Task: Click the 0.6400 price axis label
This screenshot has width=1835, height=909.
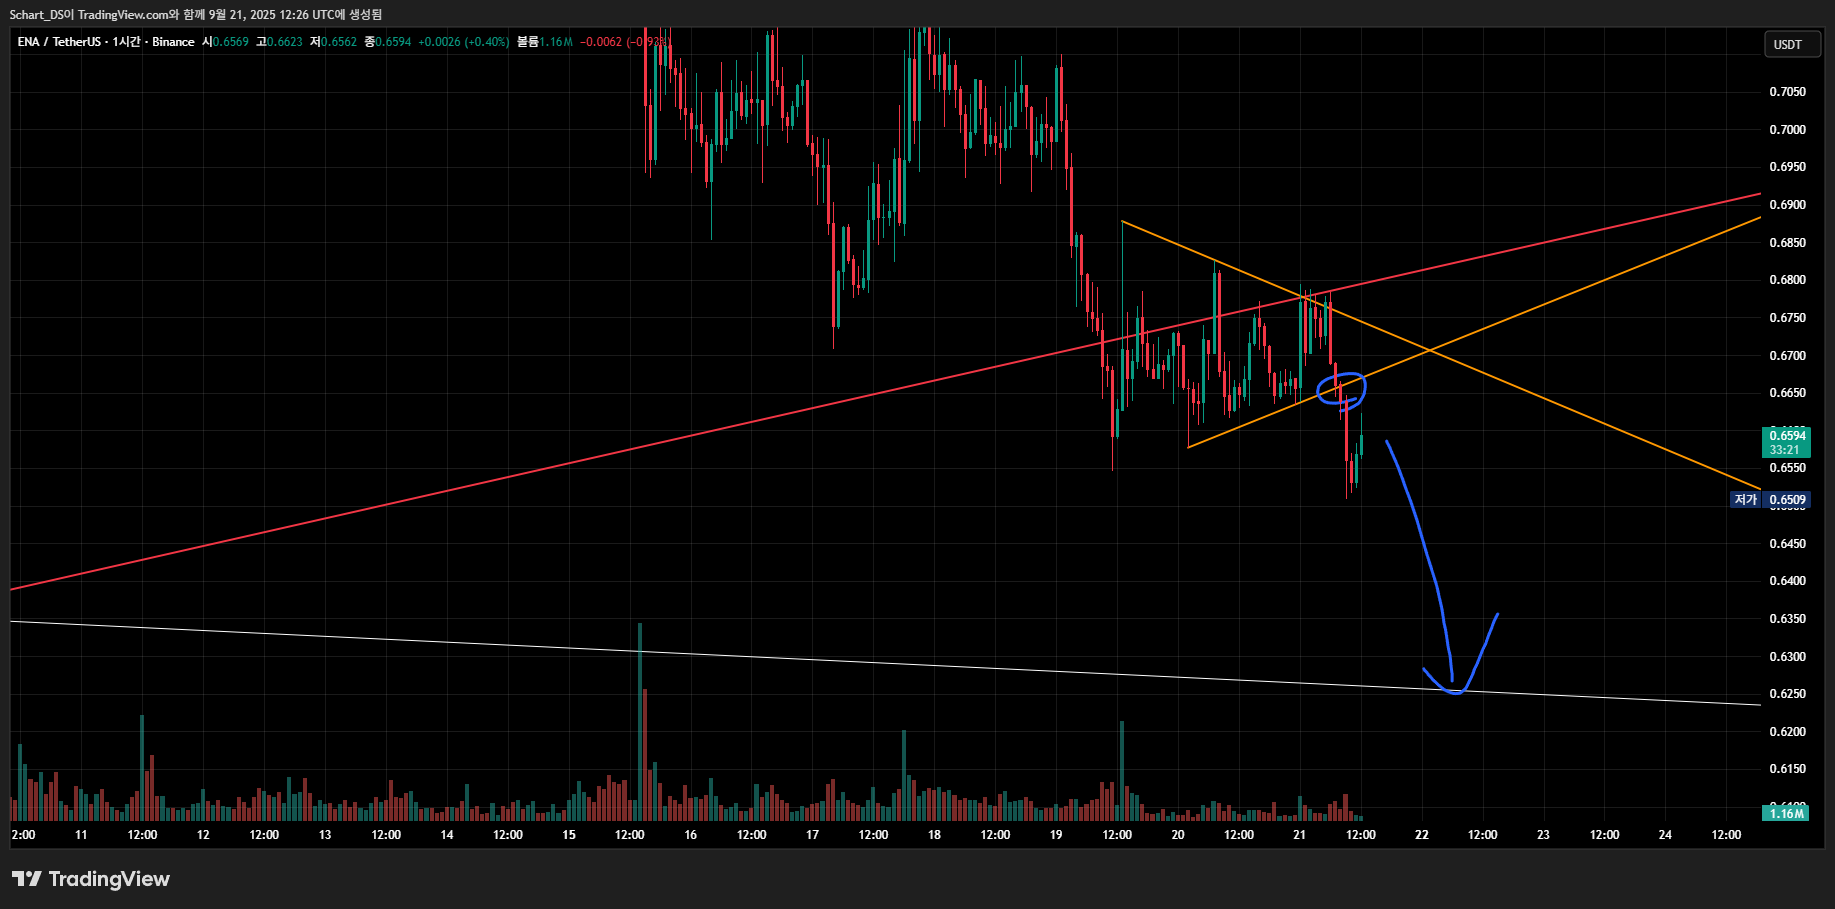Action: [1787, 581]
